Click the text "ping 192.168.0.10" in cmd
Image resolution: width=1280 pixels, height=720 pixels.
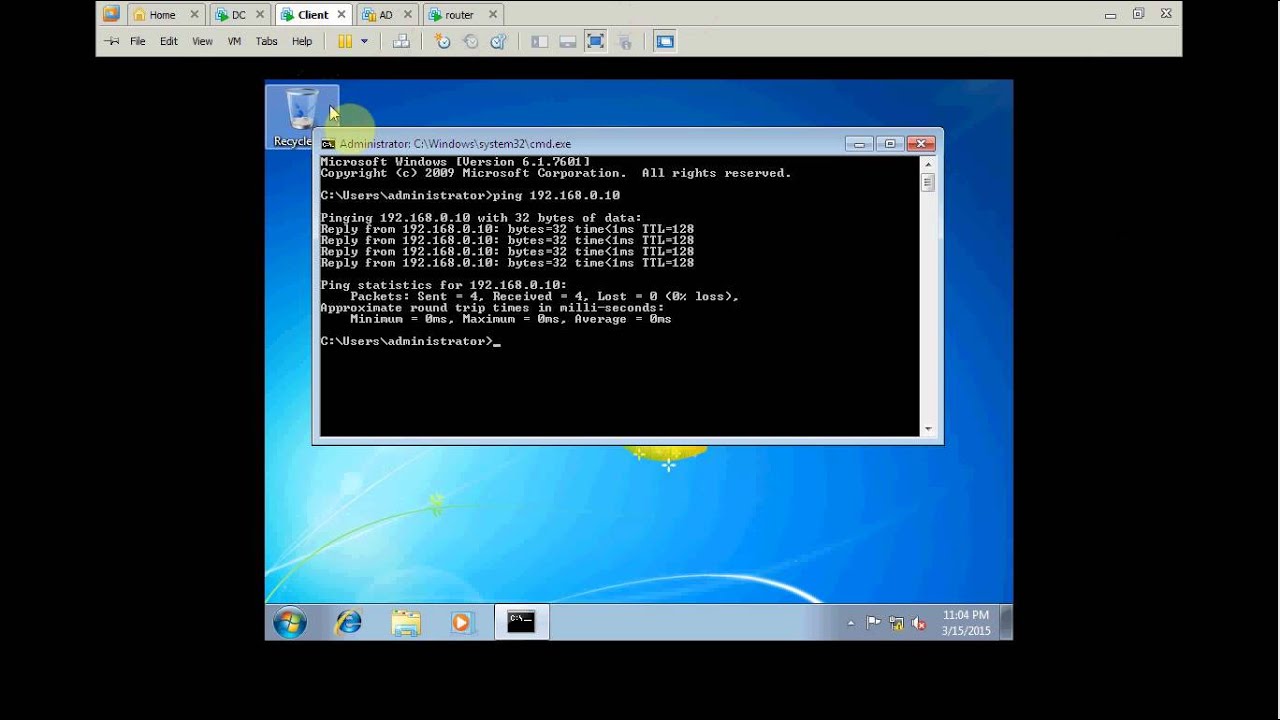tap(556, 195)
